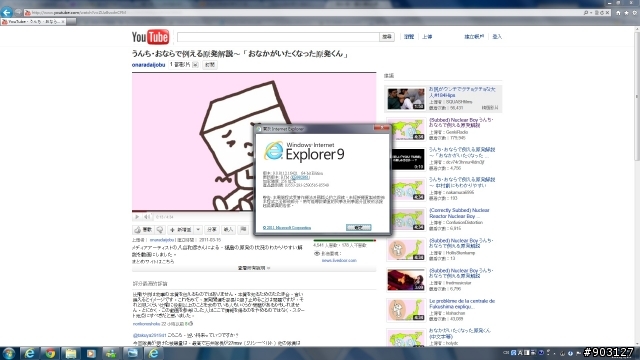Open Correctly Subbed Nuclear Reactor Nuclear Boy video

pyautogui.click(x=459, y=213)
